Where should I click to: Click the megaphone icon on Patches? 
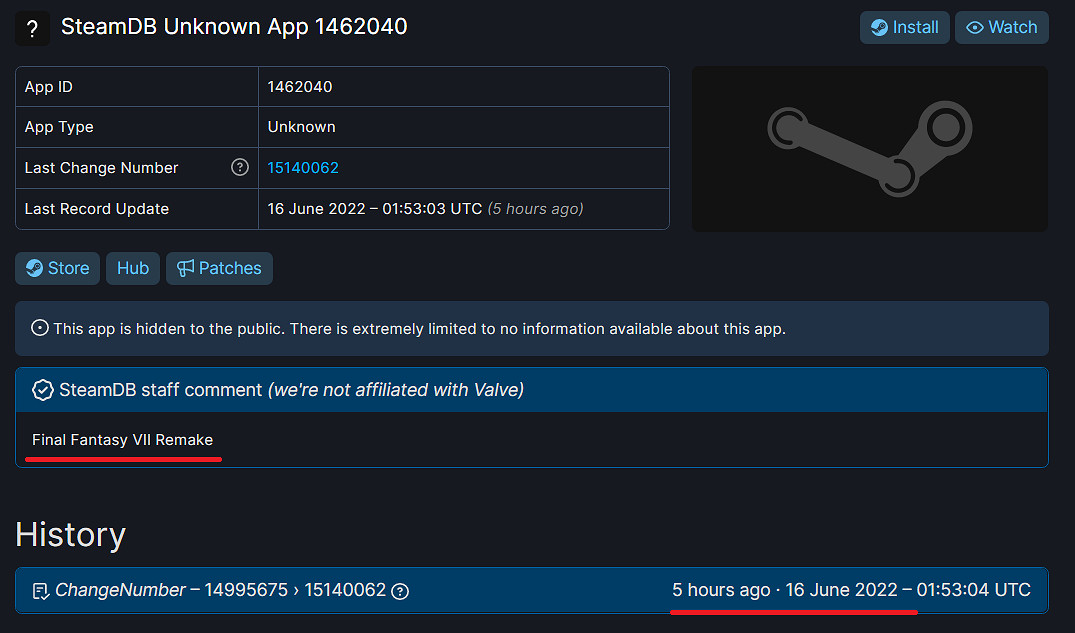click(185, 268)
